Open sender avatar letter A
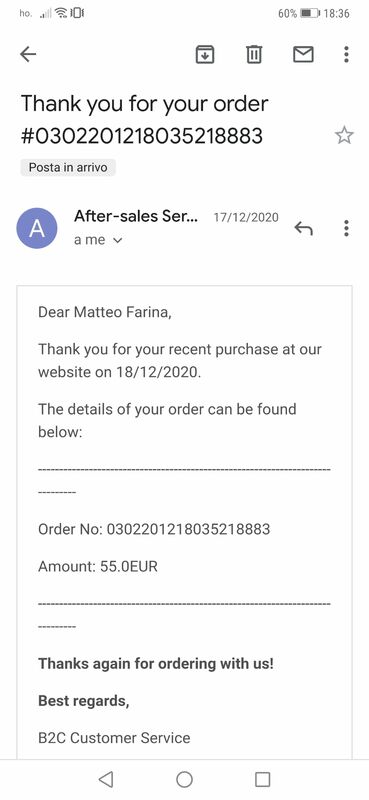Viewport: 369px width, 800px height. point(37,229)
